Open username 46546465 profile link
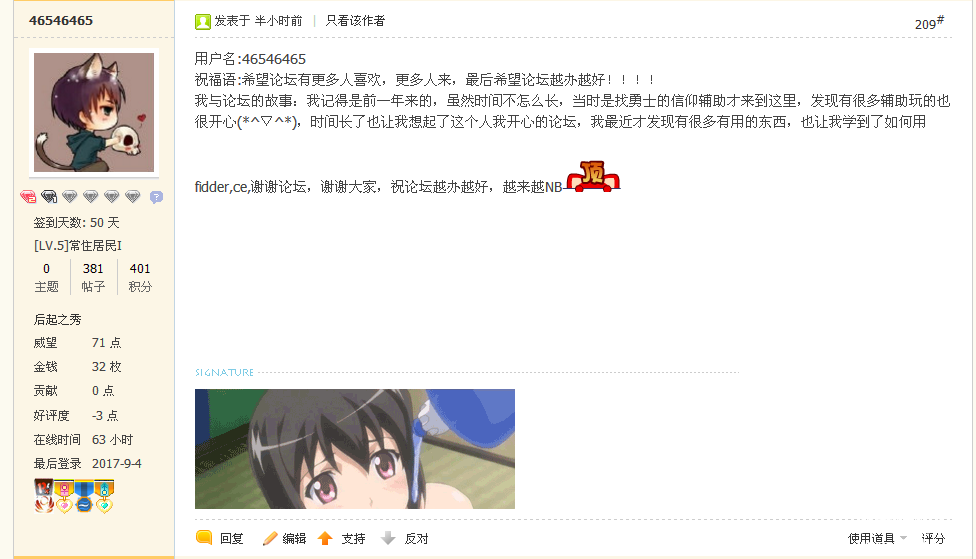 click(x=61, y=21)
